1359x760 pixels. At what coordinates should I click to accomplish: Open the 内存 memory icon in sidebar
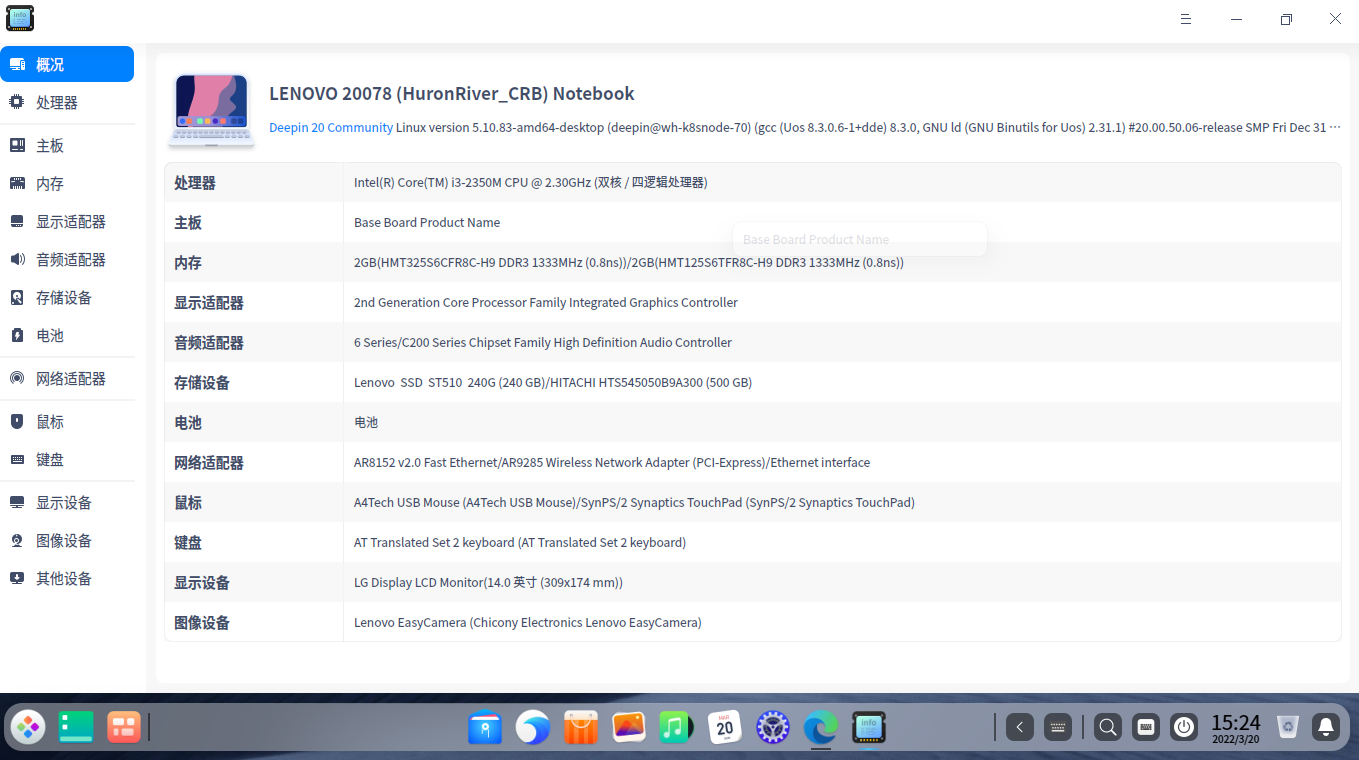tap(17, 184)
